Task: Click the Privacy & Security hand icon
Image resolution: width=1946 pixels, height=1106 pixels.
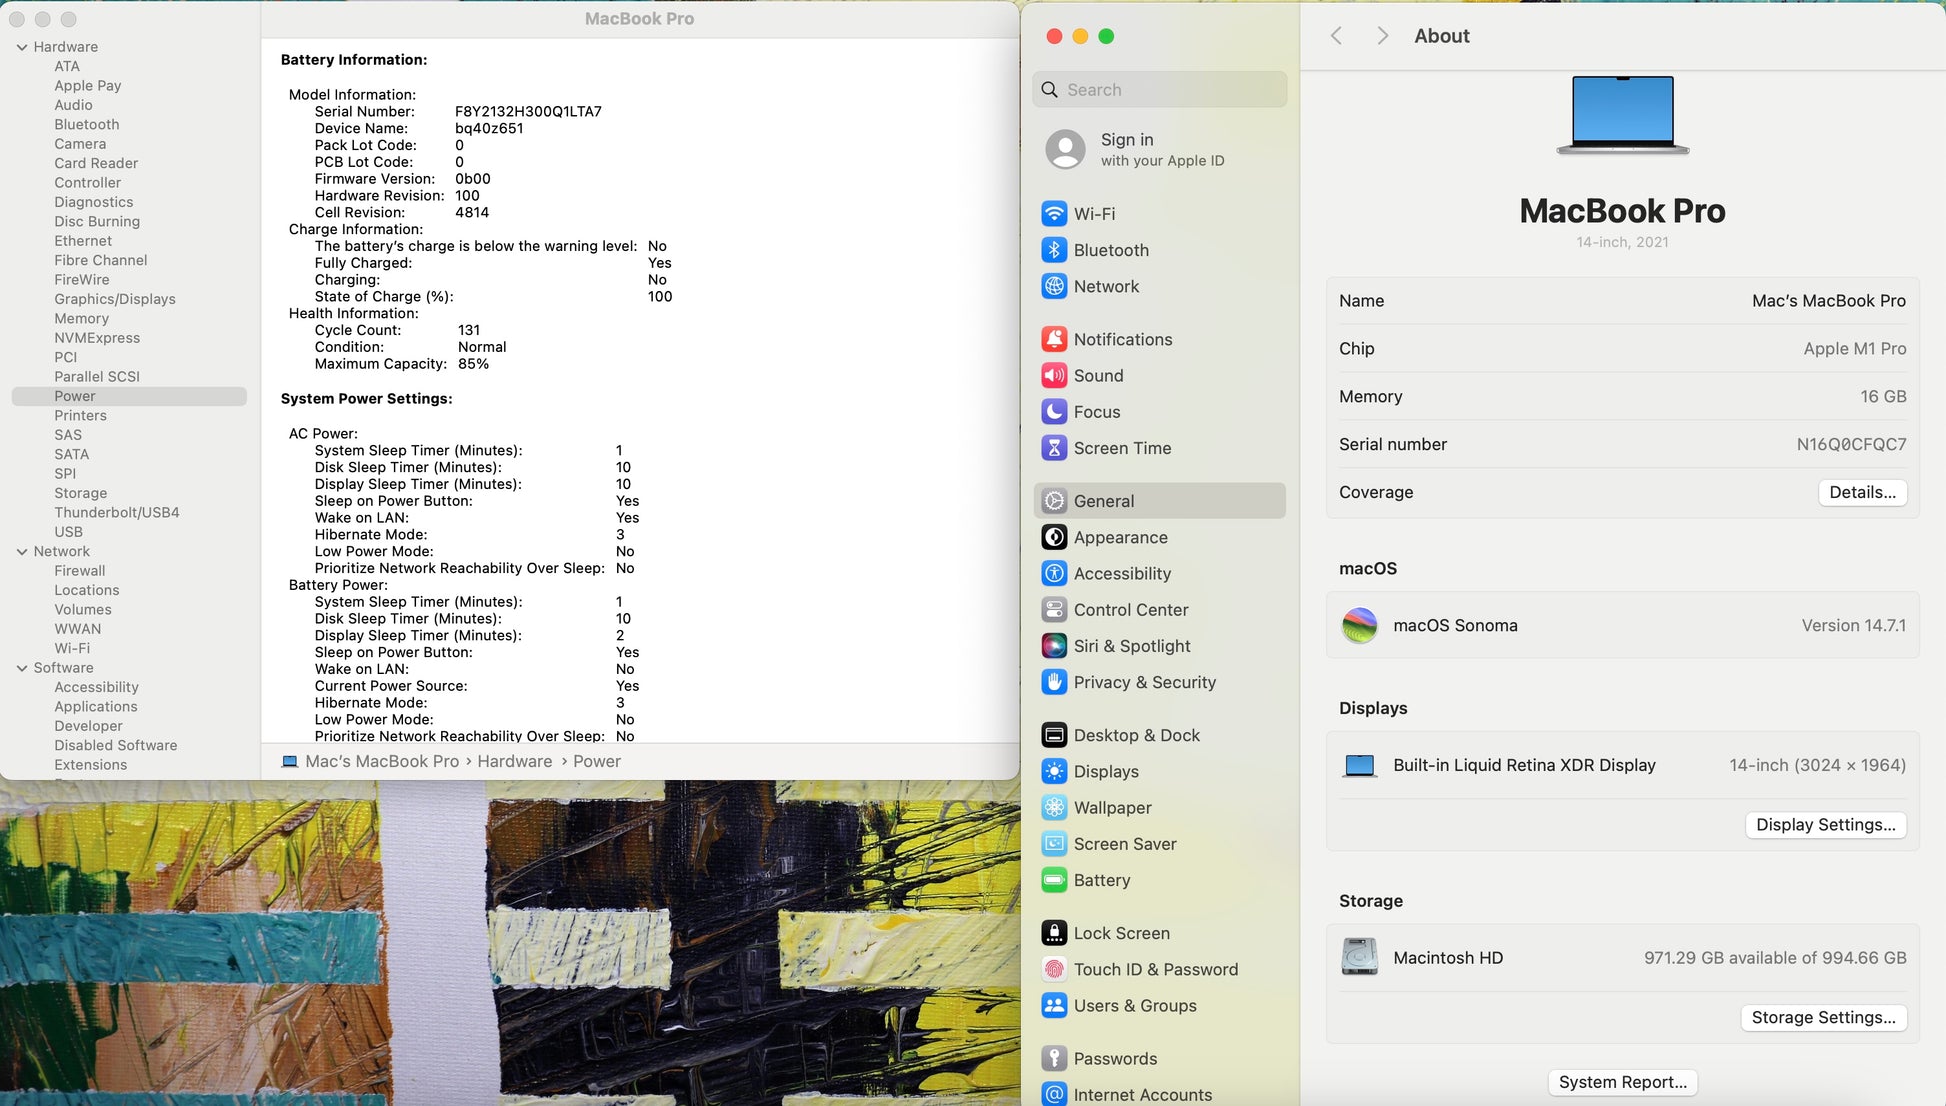Action: click(x=1054, y=682)
